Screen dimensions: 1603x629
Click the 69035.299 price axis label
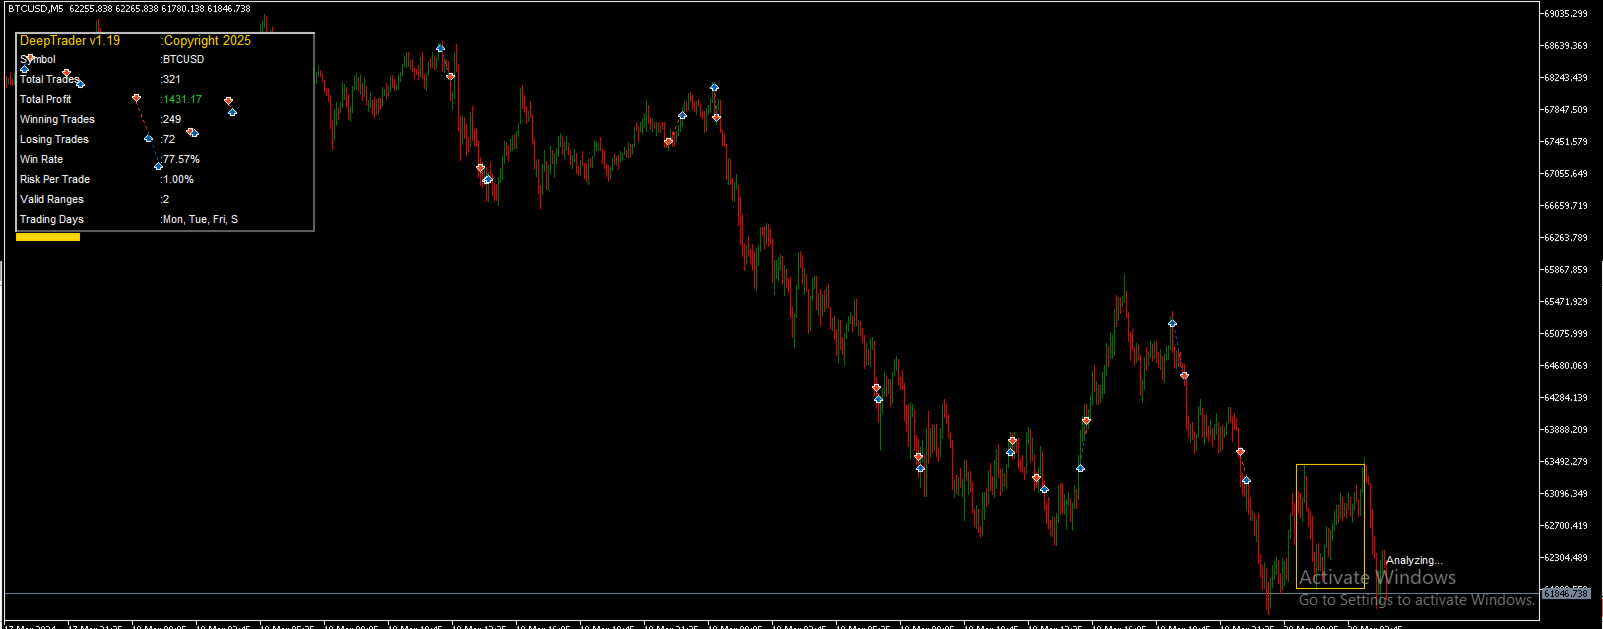pyautogui.click(x=1566, y=14)
